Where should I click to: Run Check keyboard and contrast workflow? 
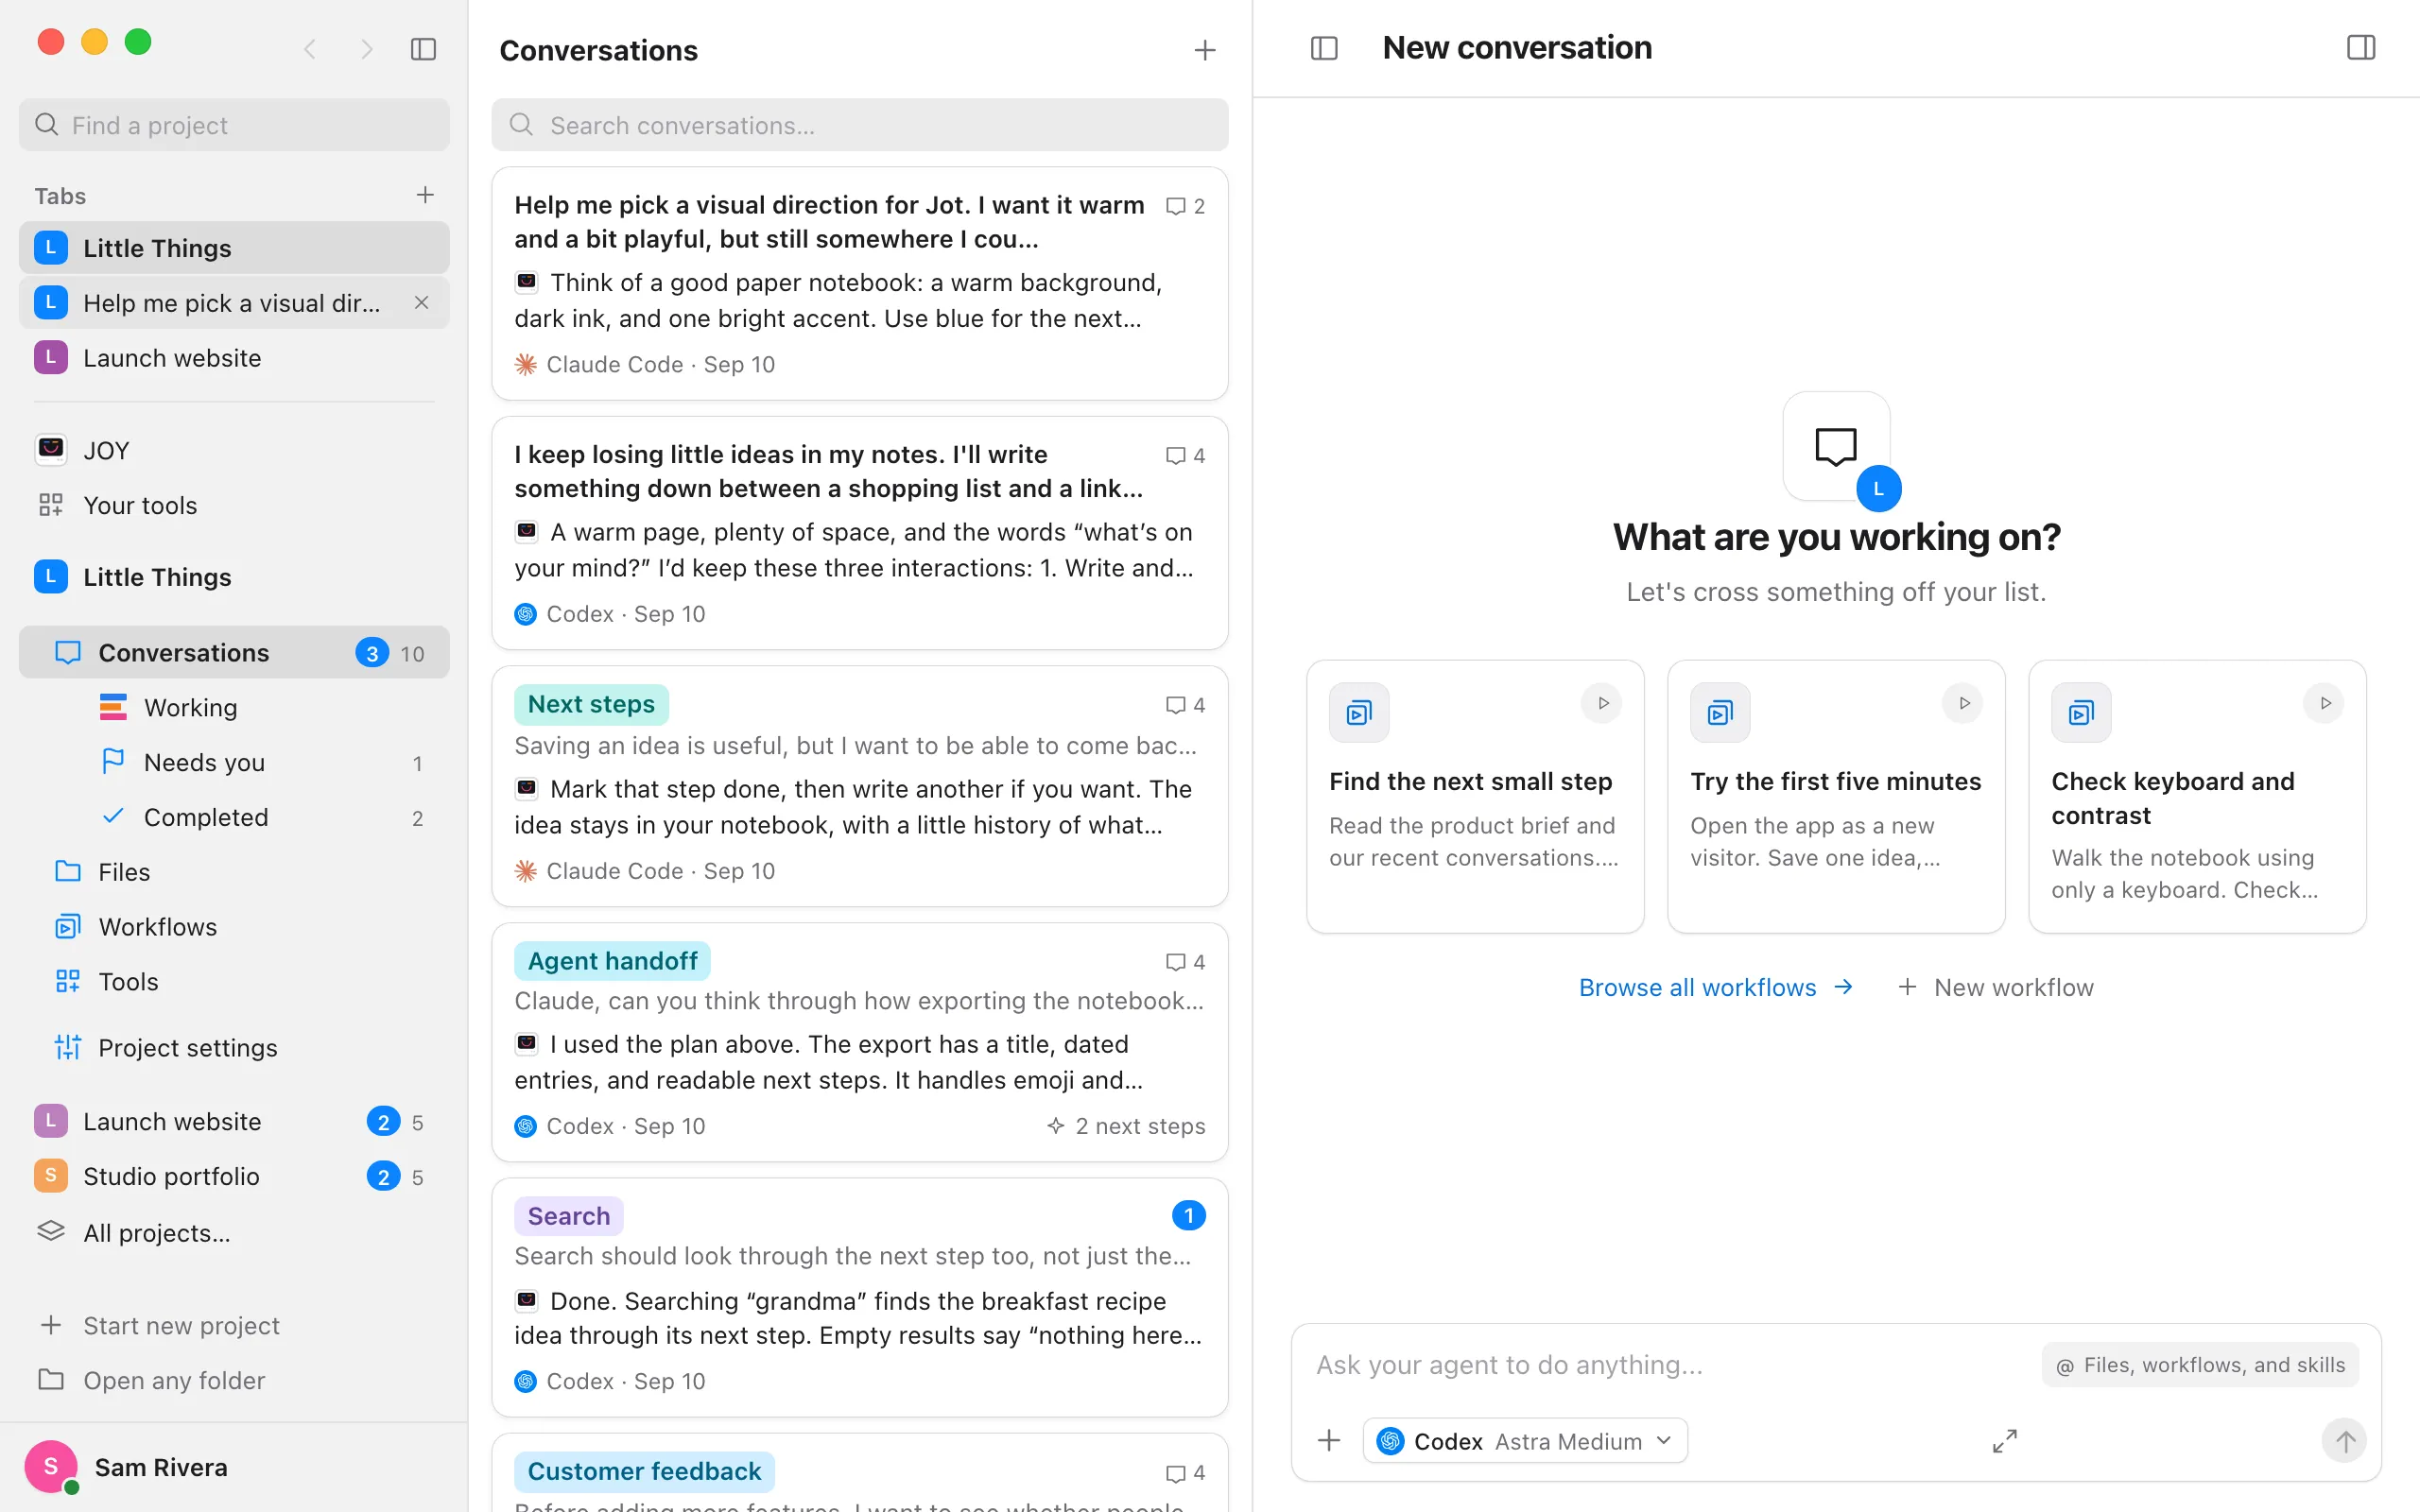(x=2324, y=703)
